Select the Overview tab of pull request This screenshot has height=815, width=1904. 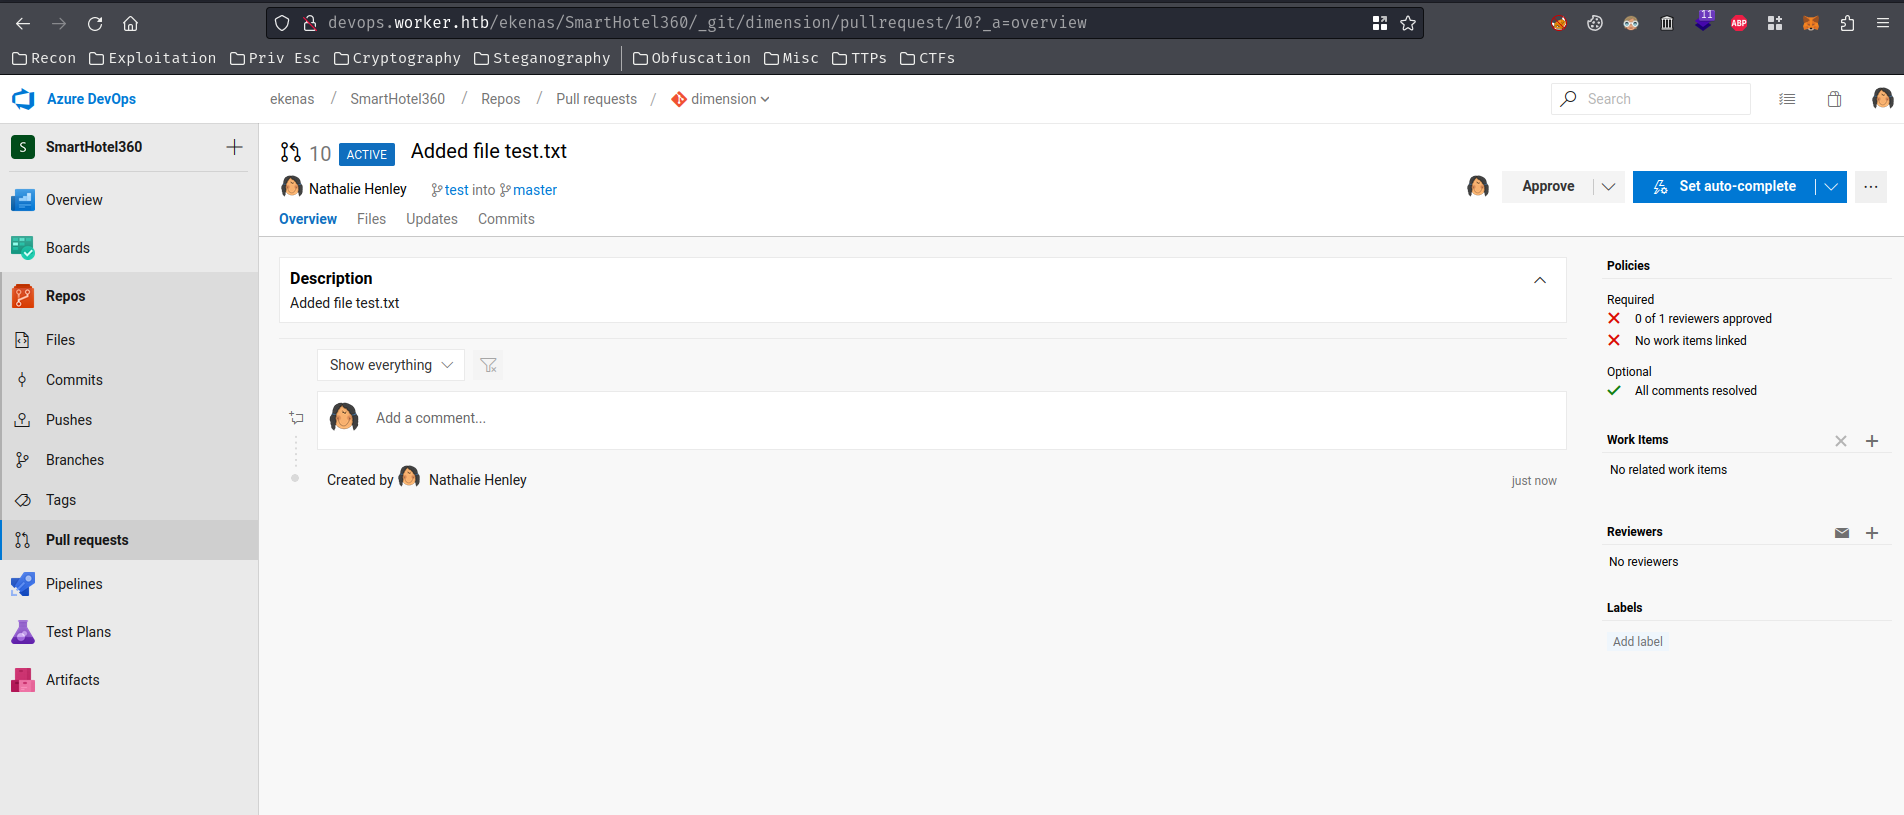click(308, 219)
